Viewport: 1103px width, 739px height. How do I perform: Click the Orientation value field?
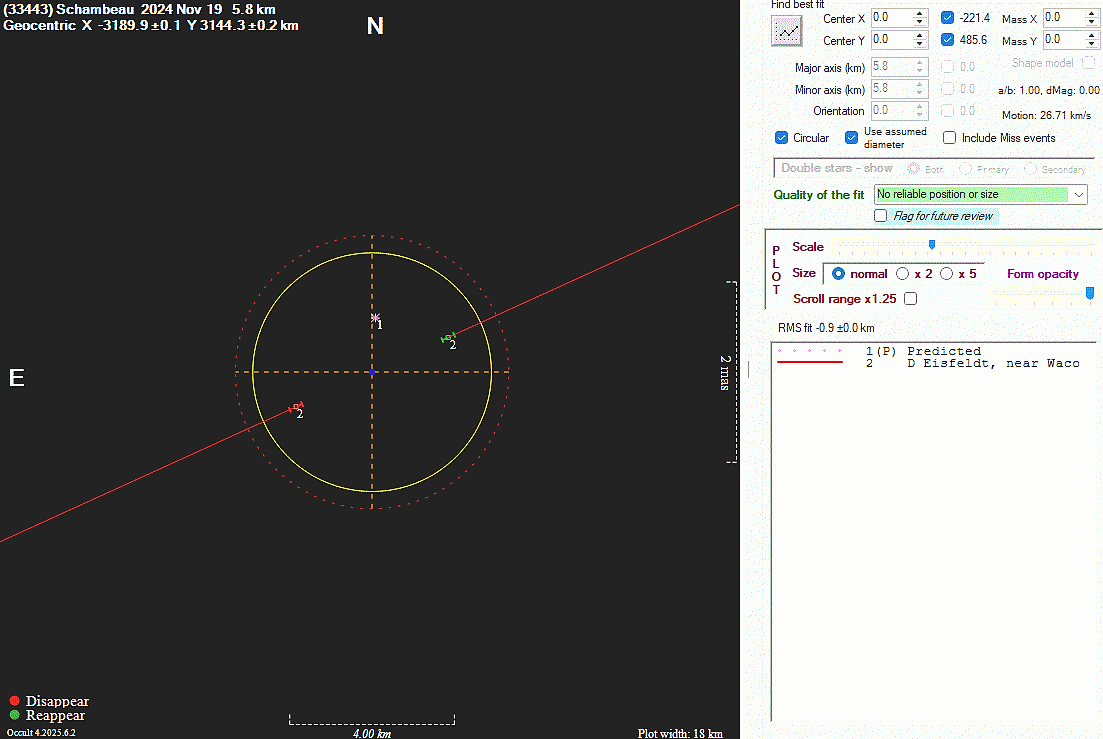892,110
